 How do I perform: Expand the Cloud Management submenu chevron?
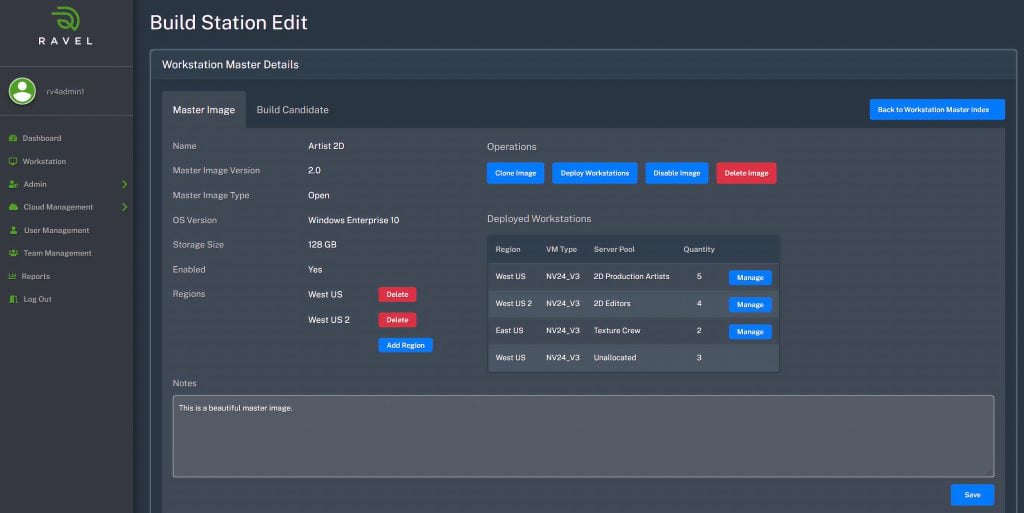tap(124, 207)
